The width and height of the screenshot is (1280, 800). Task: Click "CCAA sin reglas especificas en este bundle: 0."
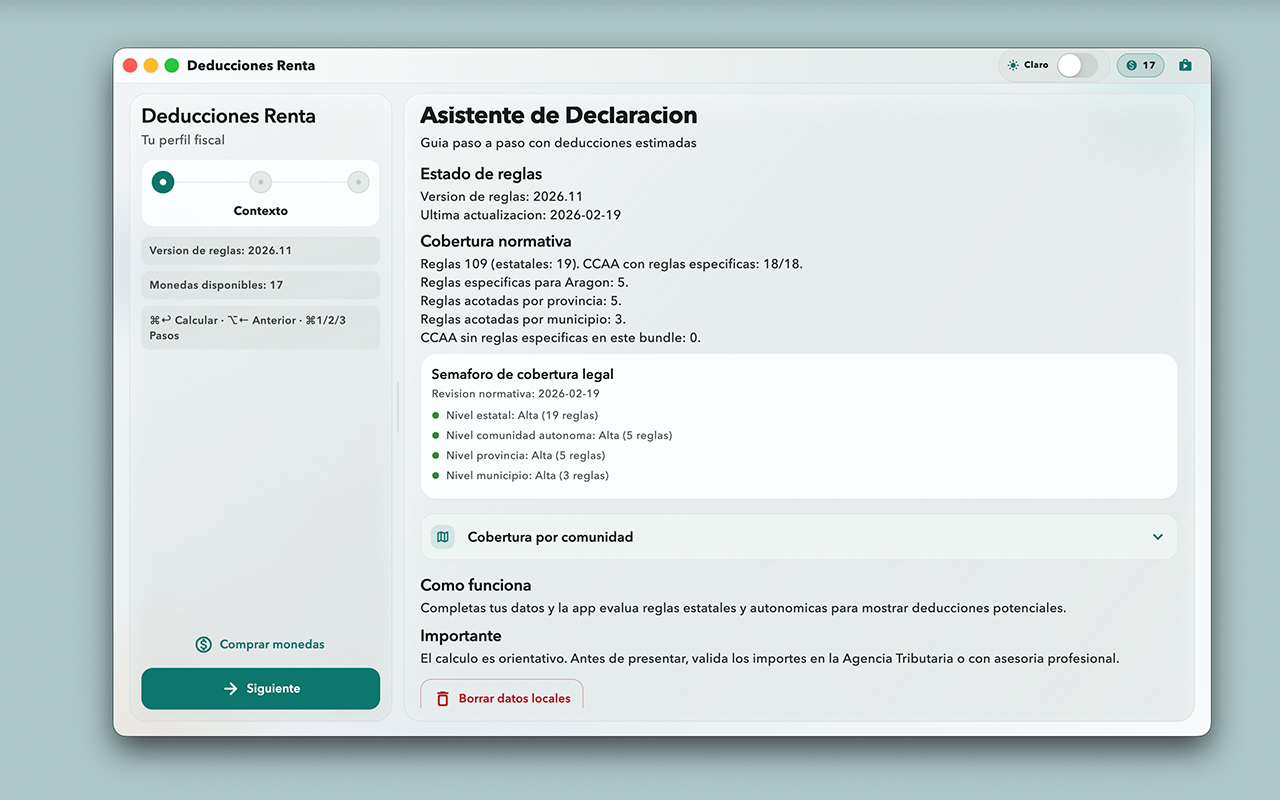click(560, 338)
